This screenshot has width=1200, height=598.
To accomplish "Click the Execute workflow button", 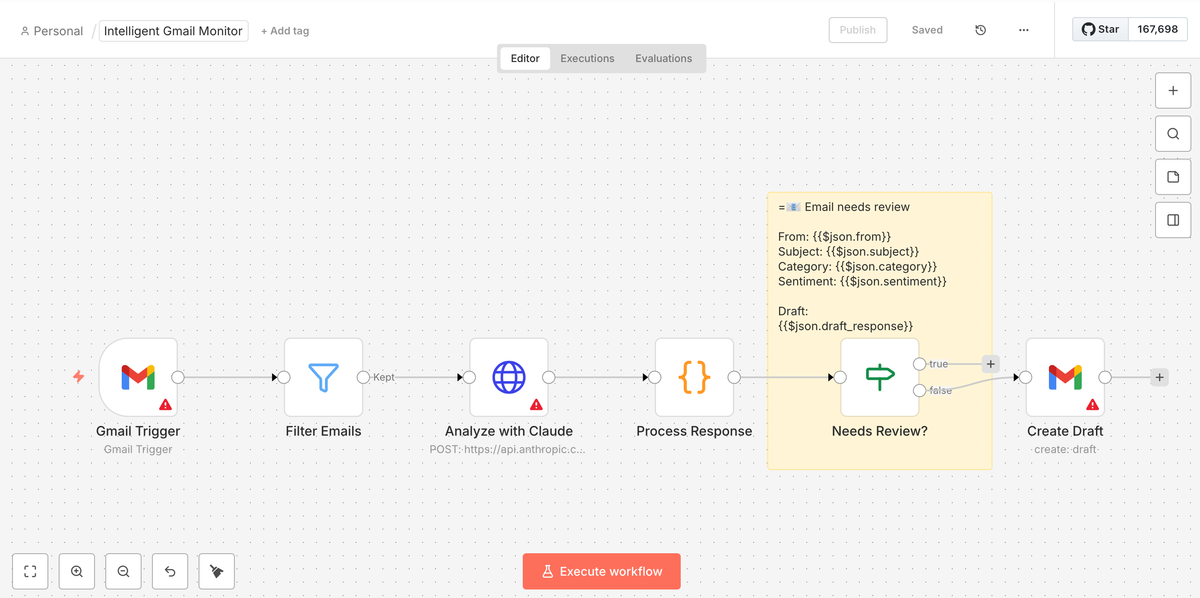I will point(601,571).
